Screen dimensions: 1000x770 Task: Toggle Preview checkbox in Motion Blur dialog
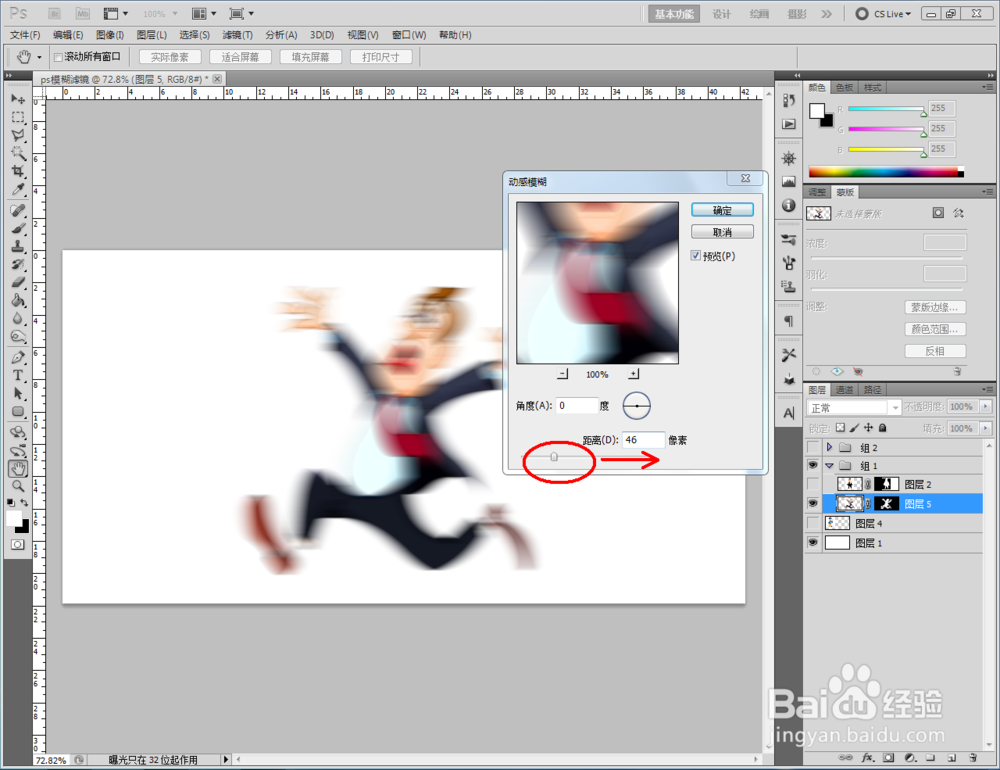click(696, 256)
